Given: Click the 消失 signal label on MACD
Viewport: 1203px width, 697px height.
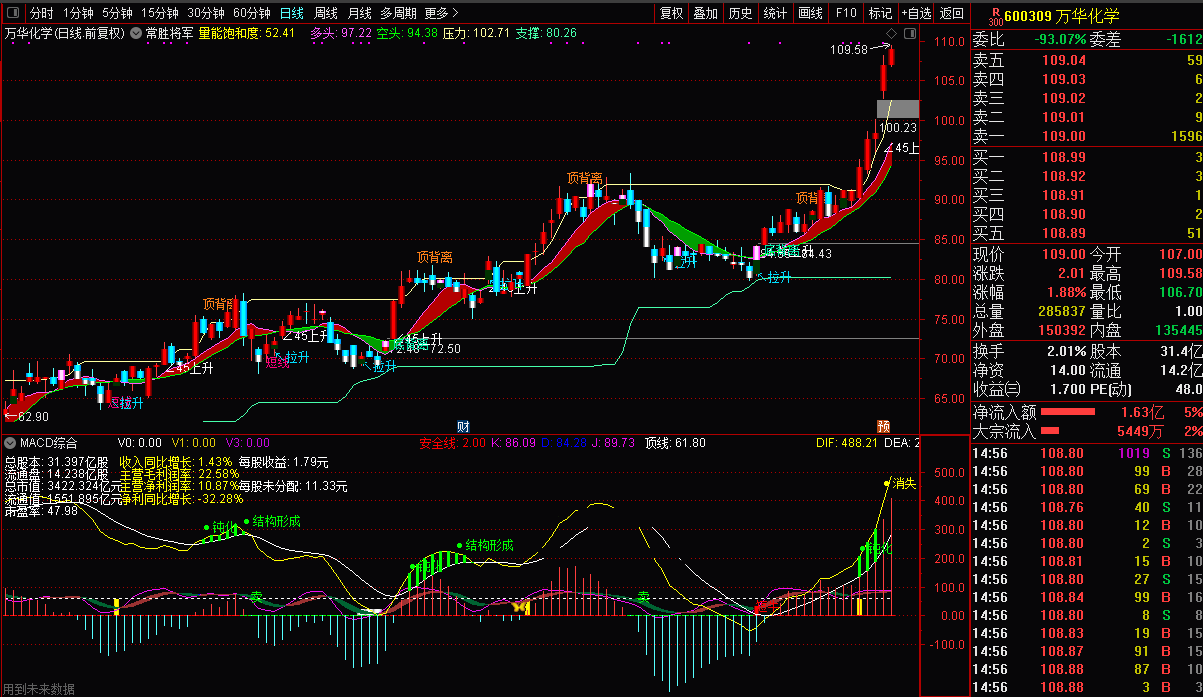Looking at the screenshot, I should [x=904, y=484].
